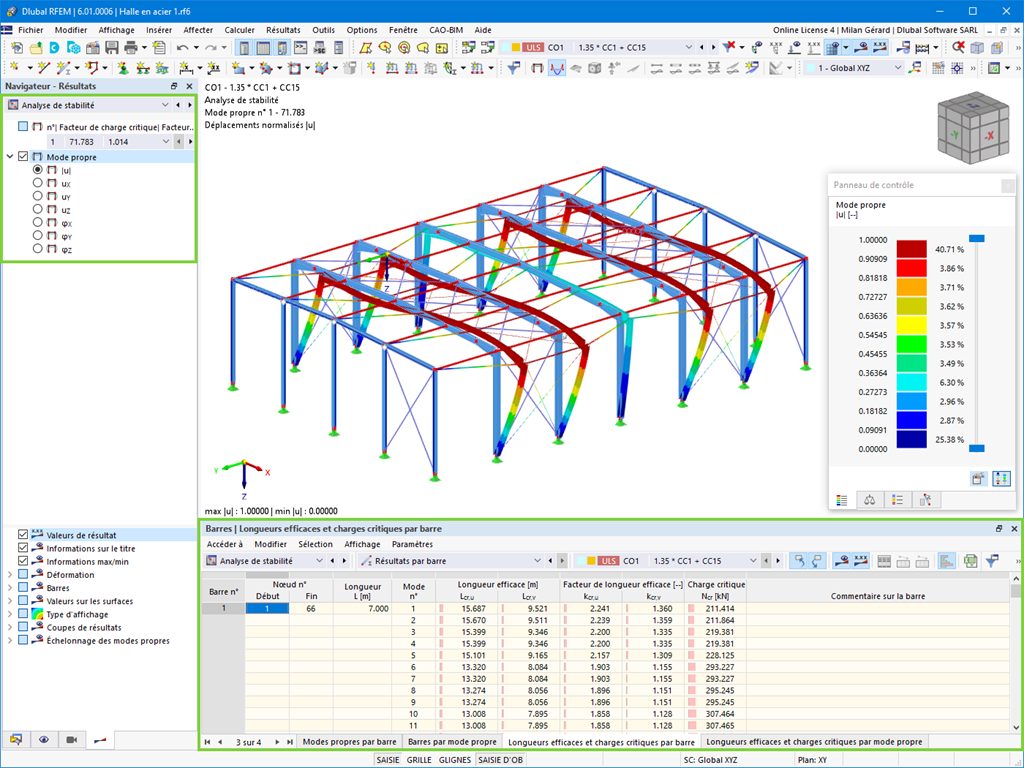Click Accéder à in the table menu
The height and width of the screenshot is (768, 1024).
[x=225, y=544]
